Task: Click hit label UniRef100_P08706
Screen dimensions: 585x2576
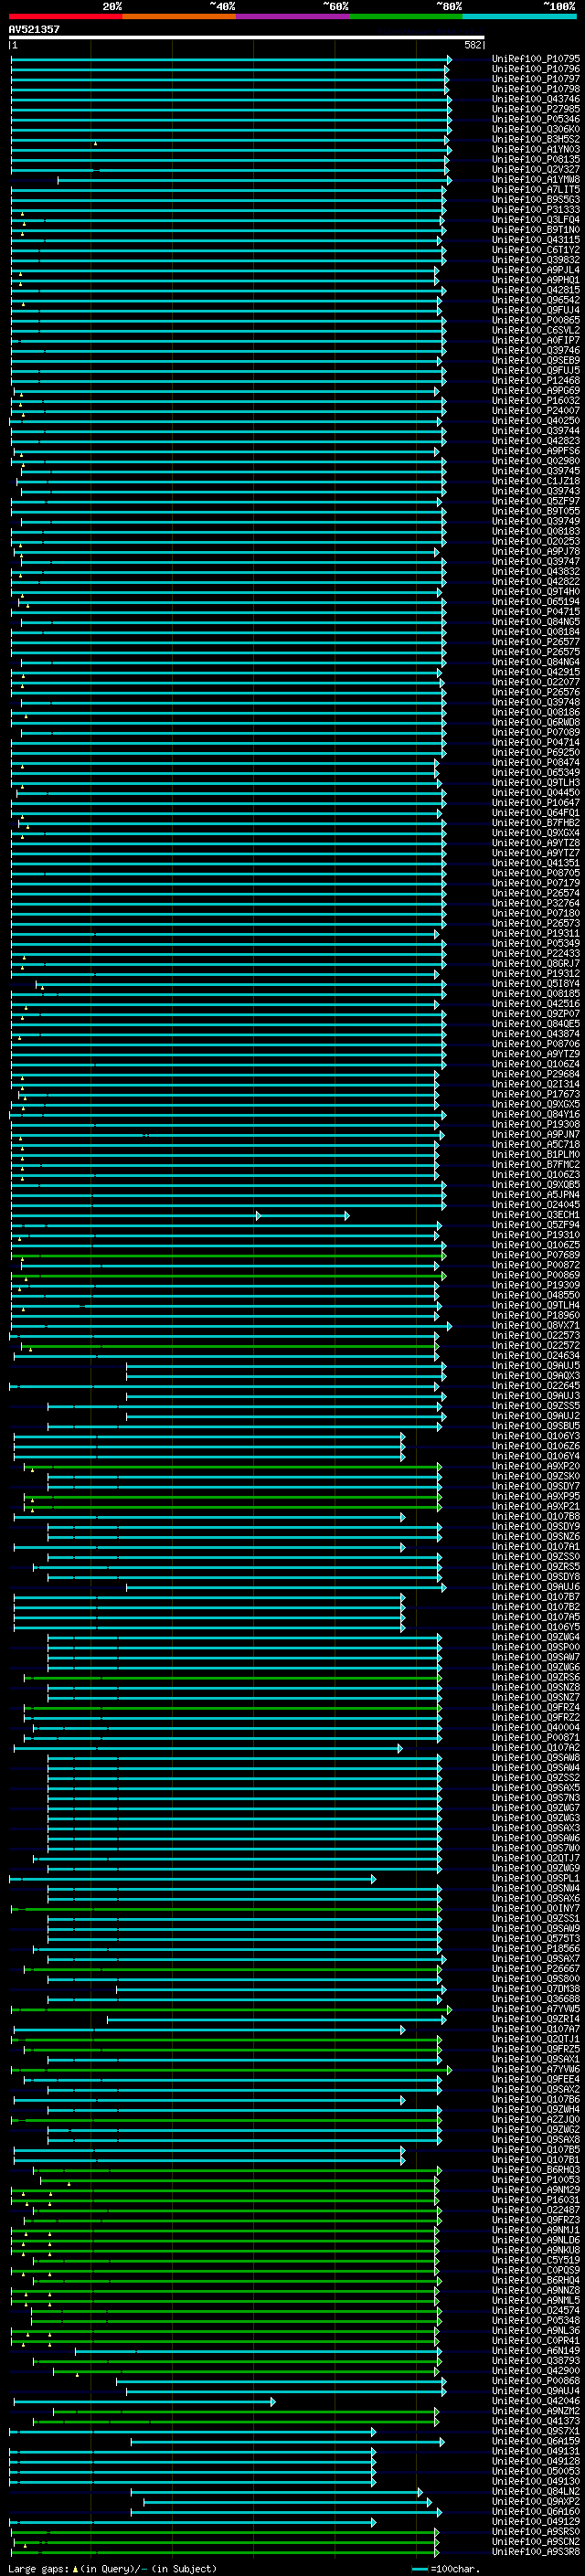Action: [x=536, y=1044]
